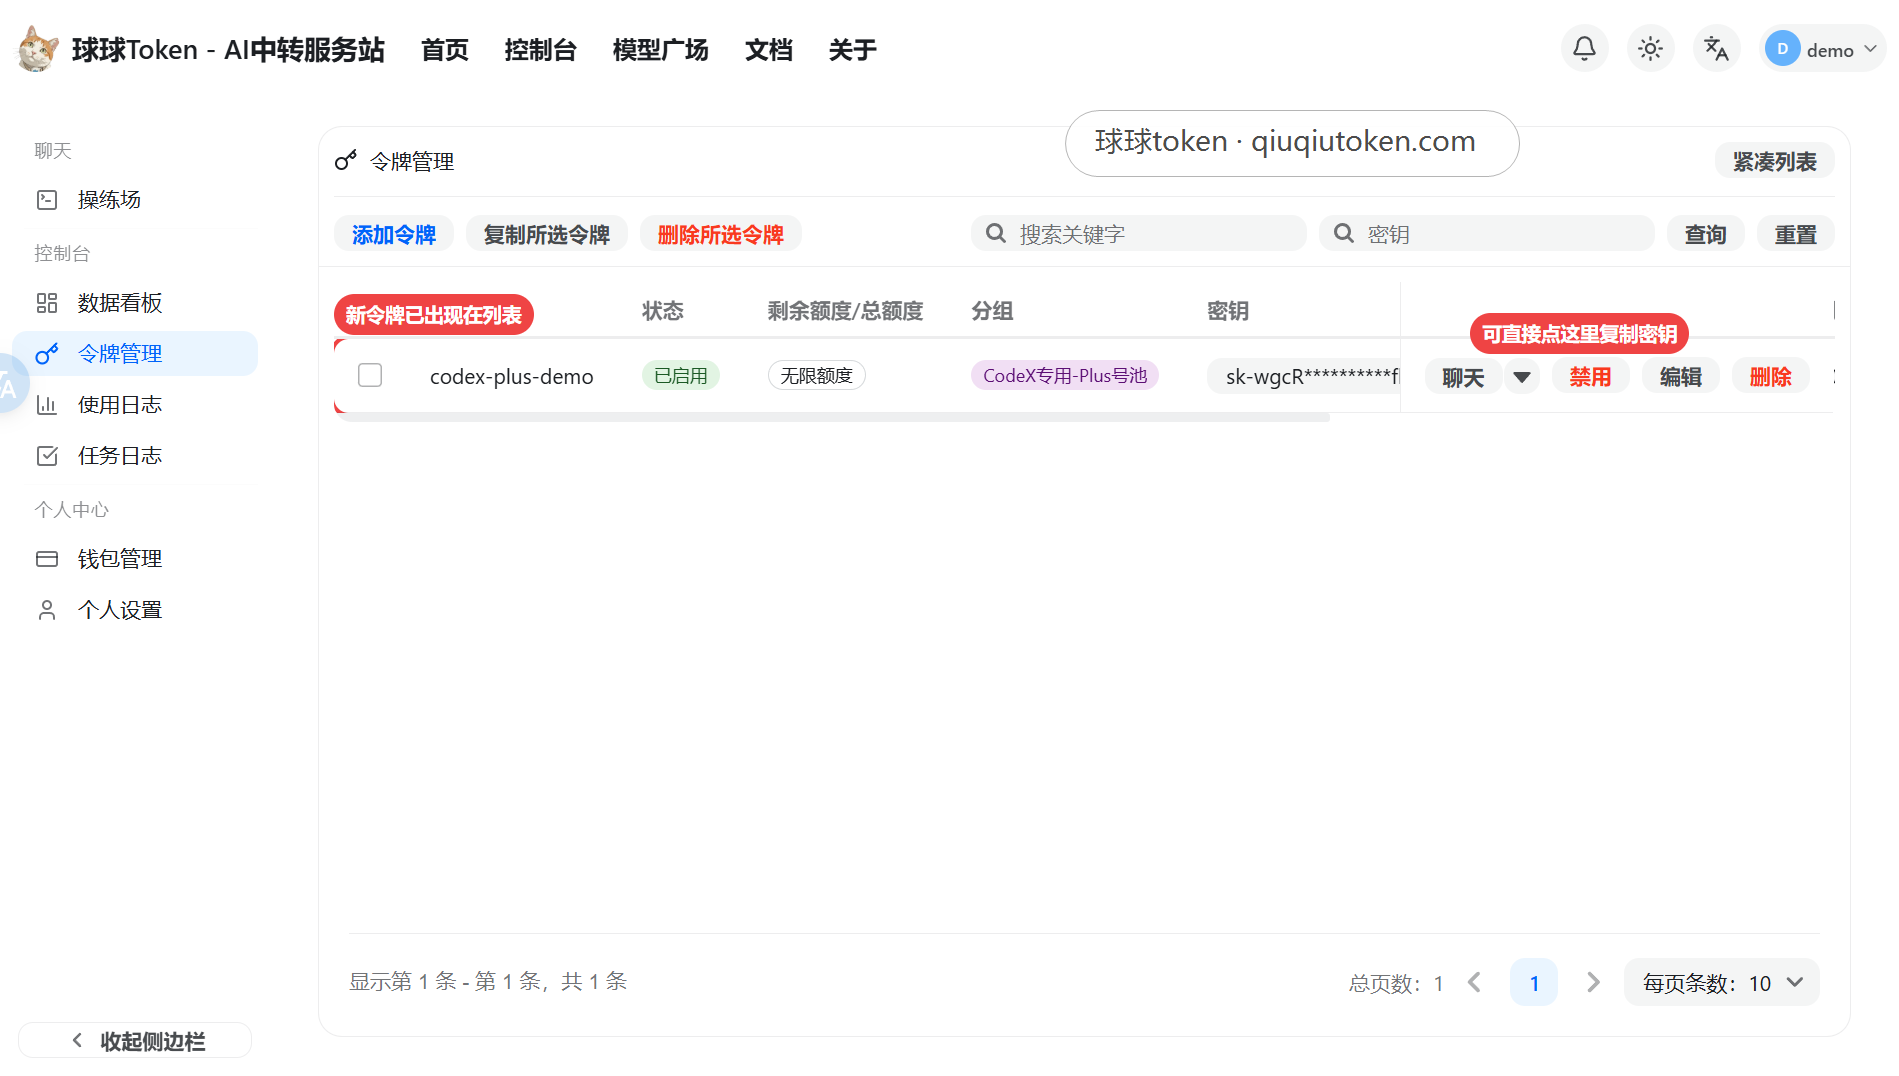
Task: Select 令牌管理 sidebar item
Action: coord(135,354)
